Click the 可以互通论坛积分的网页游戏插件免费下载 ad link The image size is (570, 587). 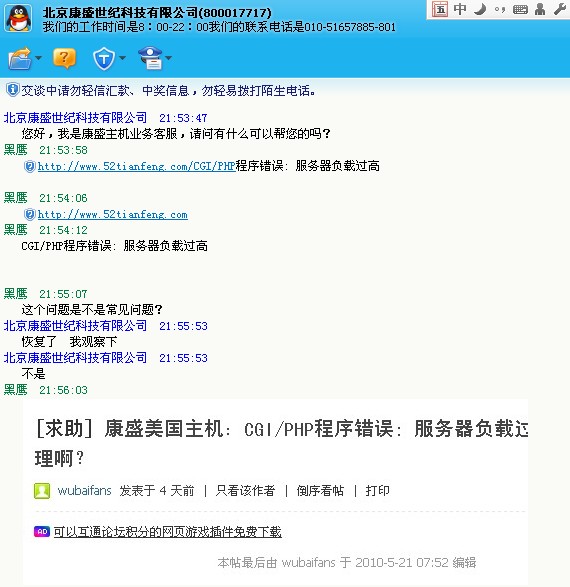[168, 532]
